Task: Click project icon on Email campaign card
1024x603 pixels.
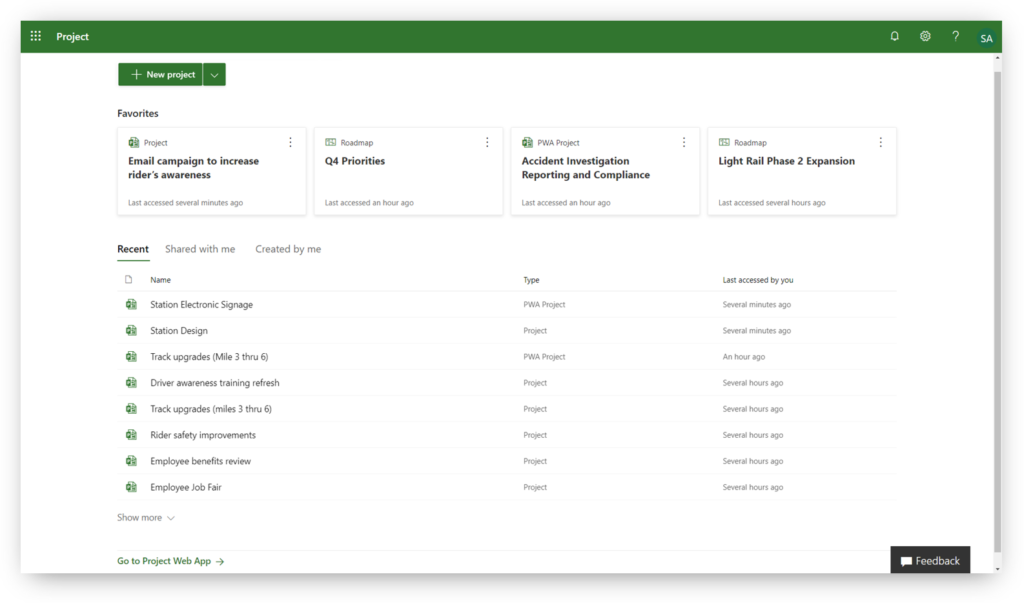Action: tap(134, 142)
